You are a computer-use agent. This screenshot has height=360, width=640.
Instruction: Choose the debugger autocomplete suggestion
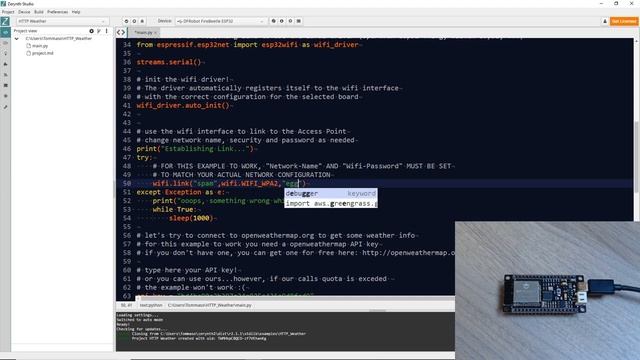point(331,193)
